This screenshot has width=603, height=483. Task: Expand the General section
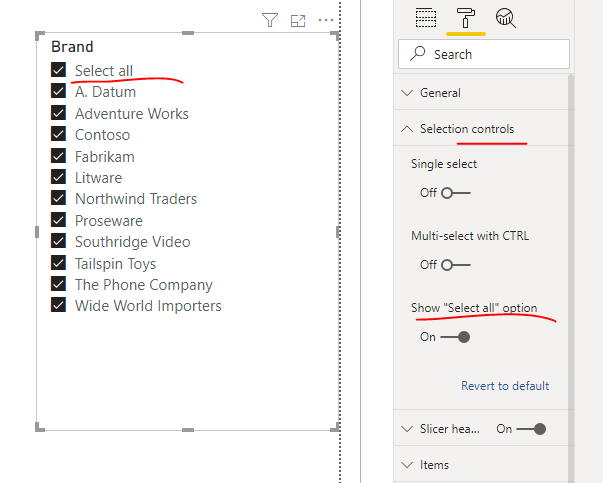(x=483, y=93)
